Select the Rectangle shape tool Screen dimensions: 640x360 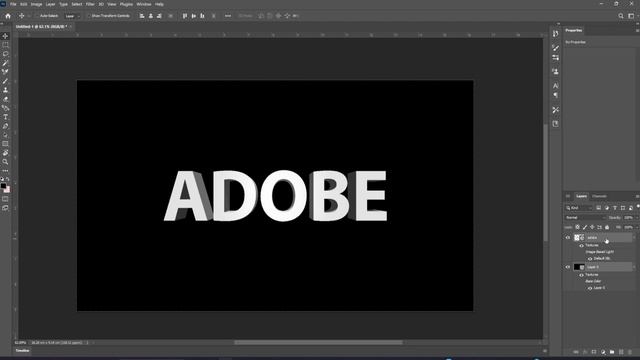pos(5,144)
